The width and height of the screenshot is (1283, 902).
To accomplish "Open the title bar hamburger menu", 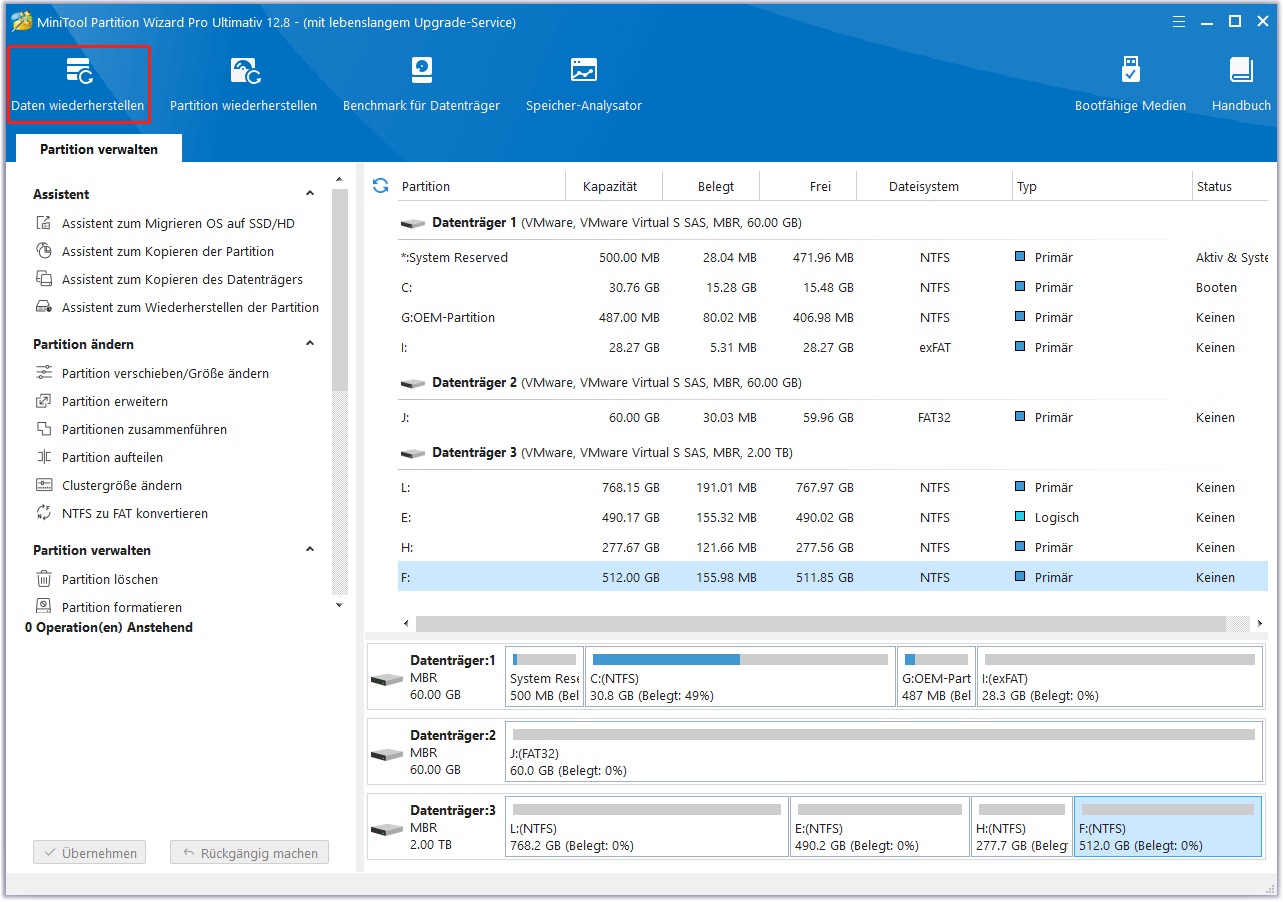I will (1181, 21).
